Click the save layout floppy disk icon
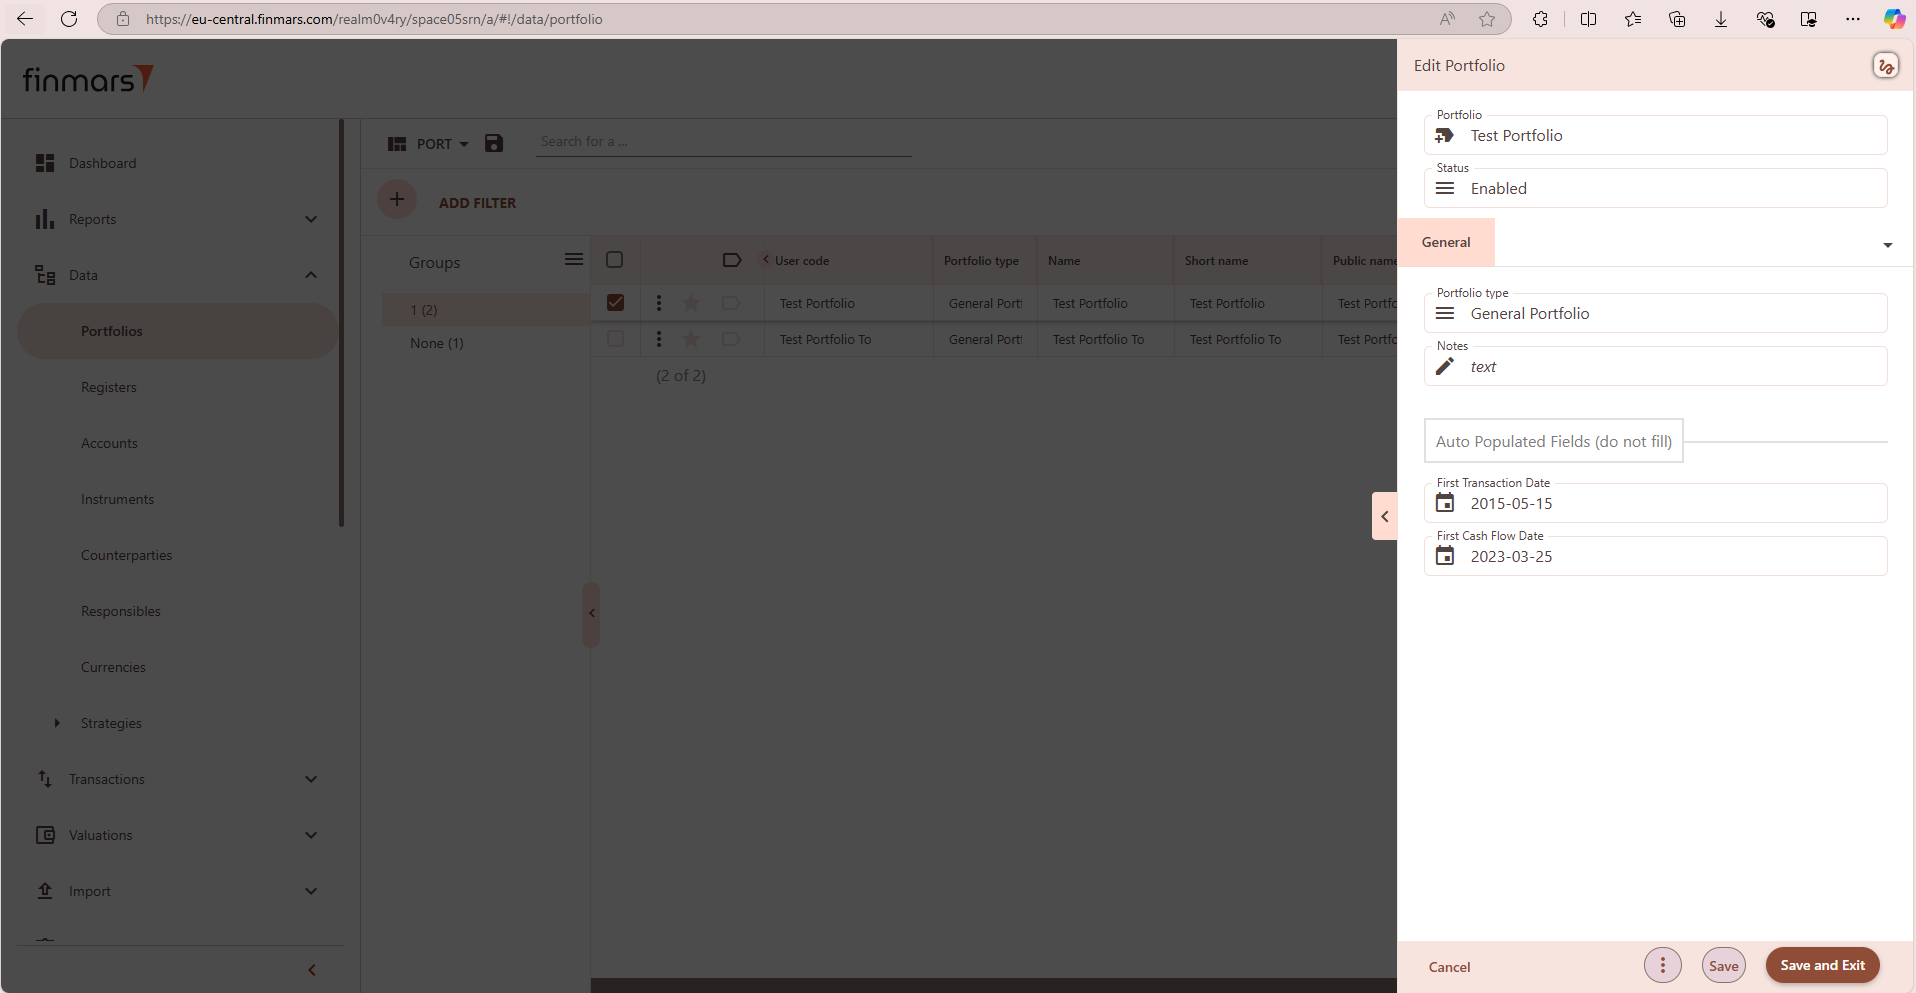Screen dimensions: 1916x993 (494, 143)
